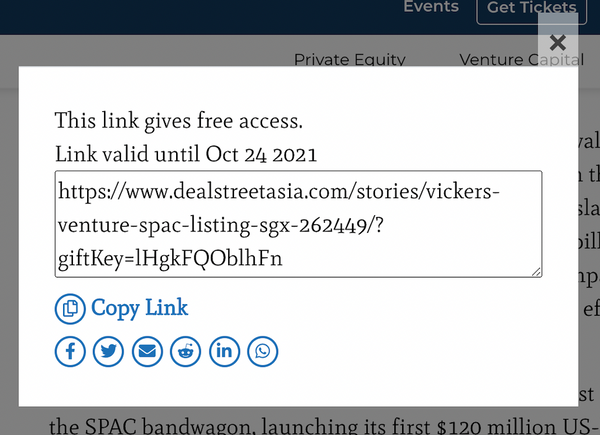Click the Copy Link text
The image size is (600, 435).
(140, 308)
